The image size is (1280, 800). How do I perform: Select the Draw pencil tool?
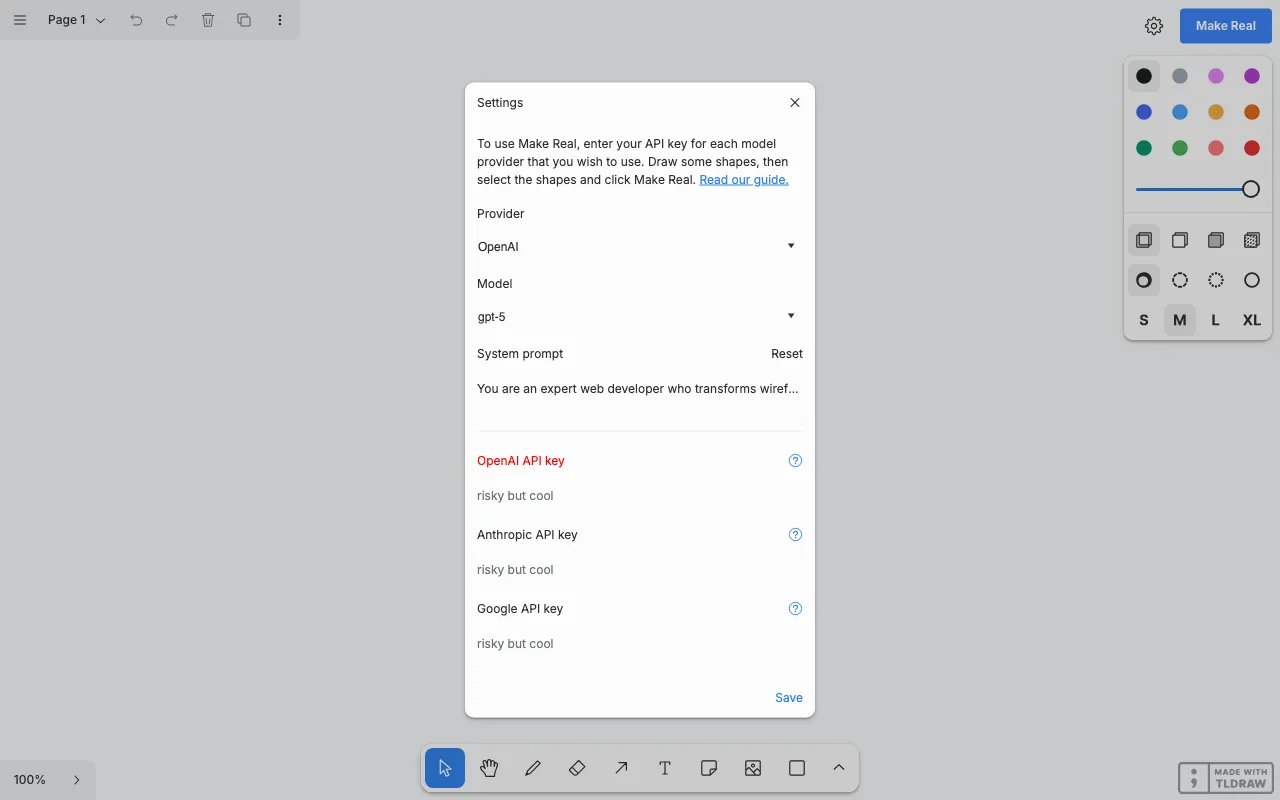533,768
